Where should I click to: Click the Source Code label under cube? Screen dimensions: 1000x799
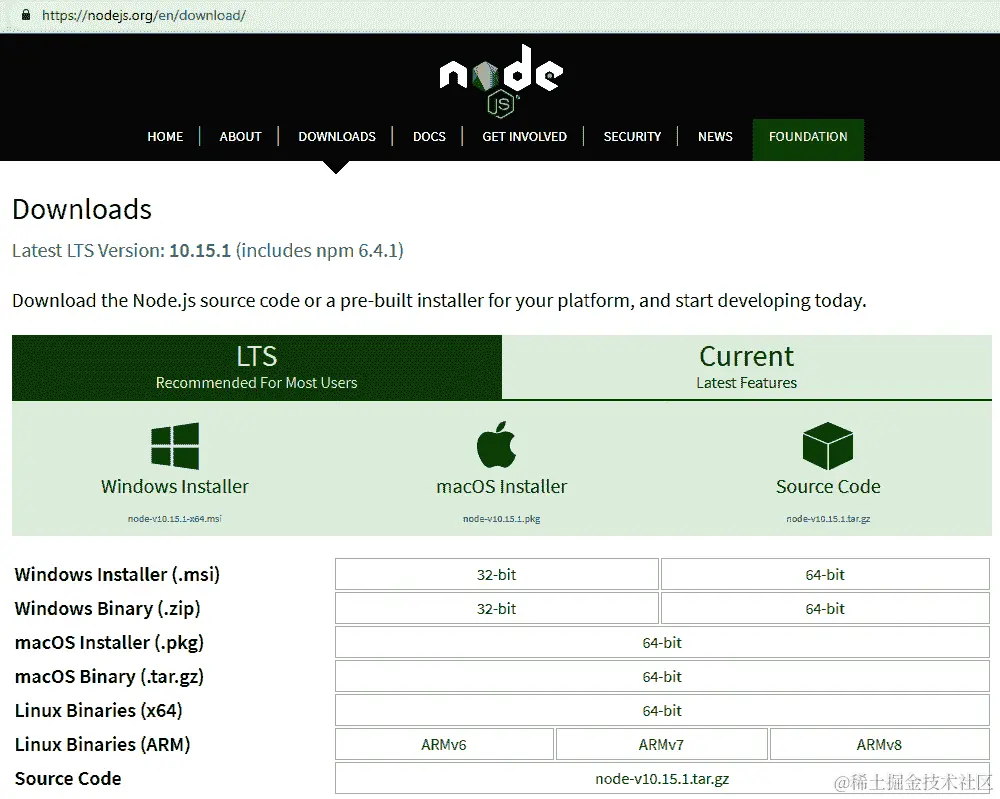[x=828, y=487]
